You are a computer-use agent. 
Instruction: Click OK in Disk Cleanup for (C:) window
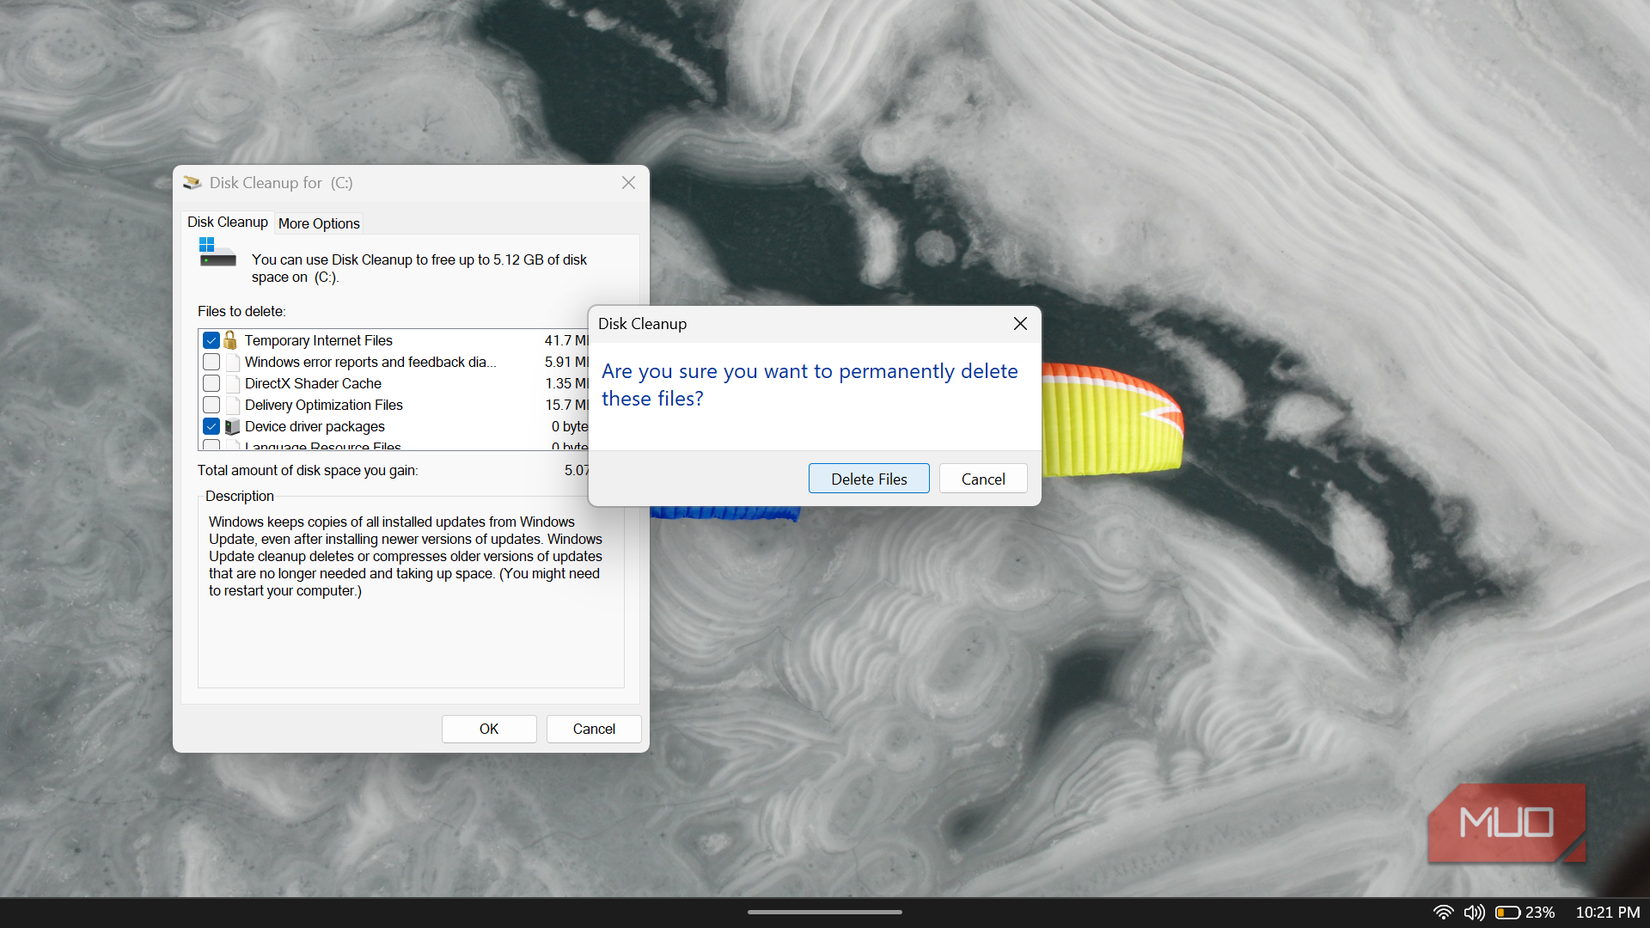pos(489,729)
